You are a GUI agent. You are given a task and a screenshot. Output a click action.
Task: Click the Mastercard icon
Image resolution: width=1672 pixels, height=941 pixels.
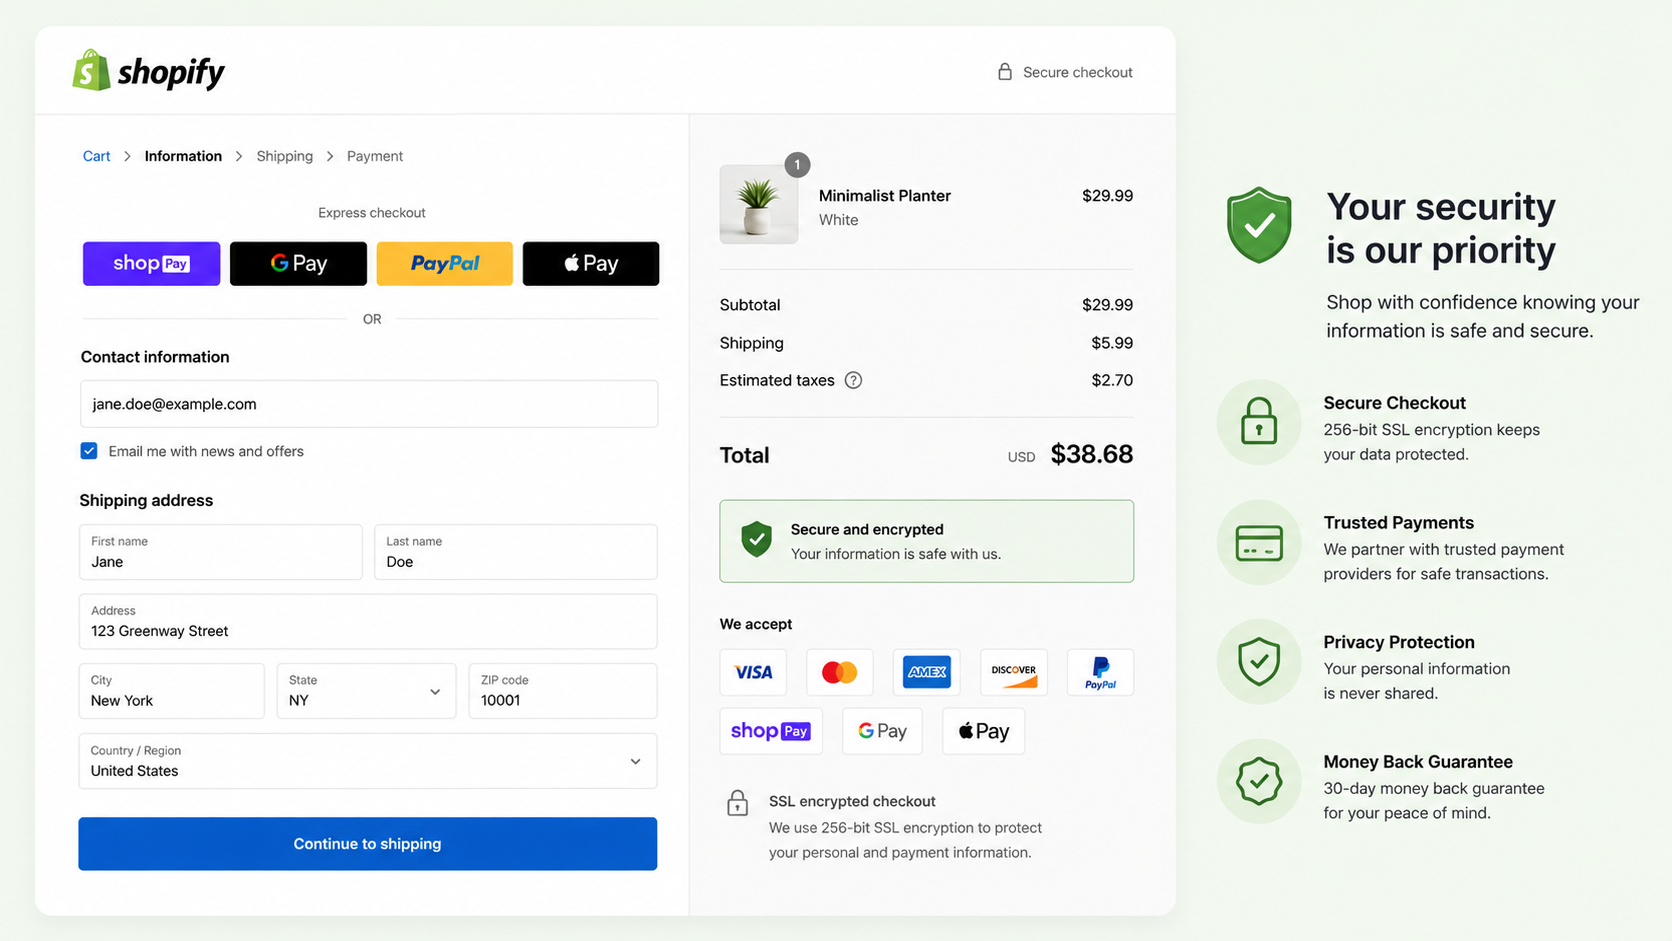click(x=840, y=672)
